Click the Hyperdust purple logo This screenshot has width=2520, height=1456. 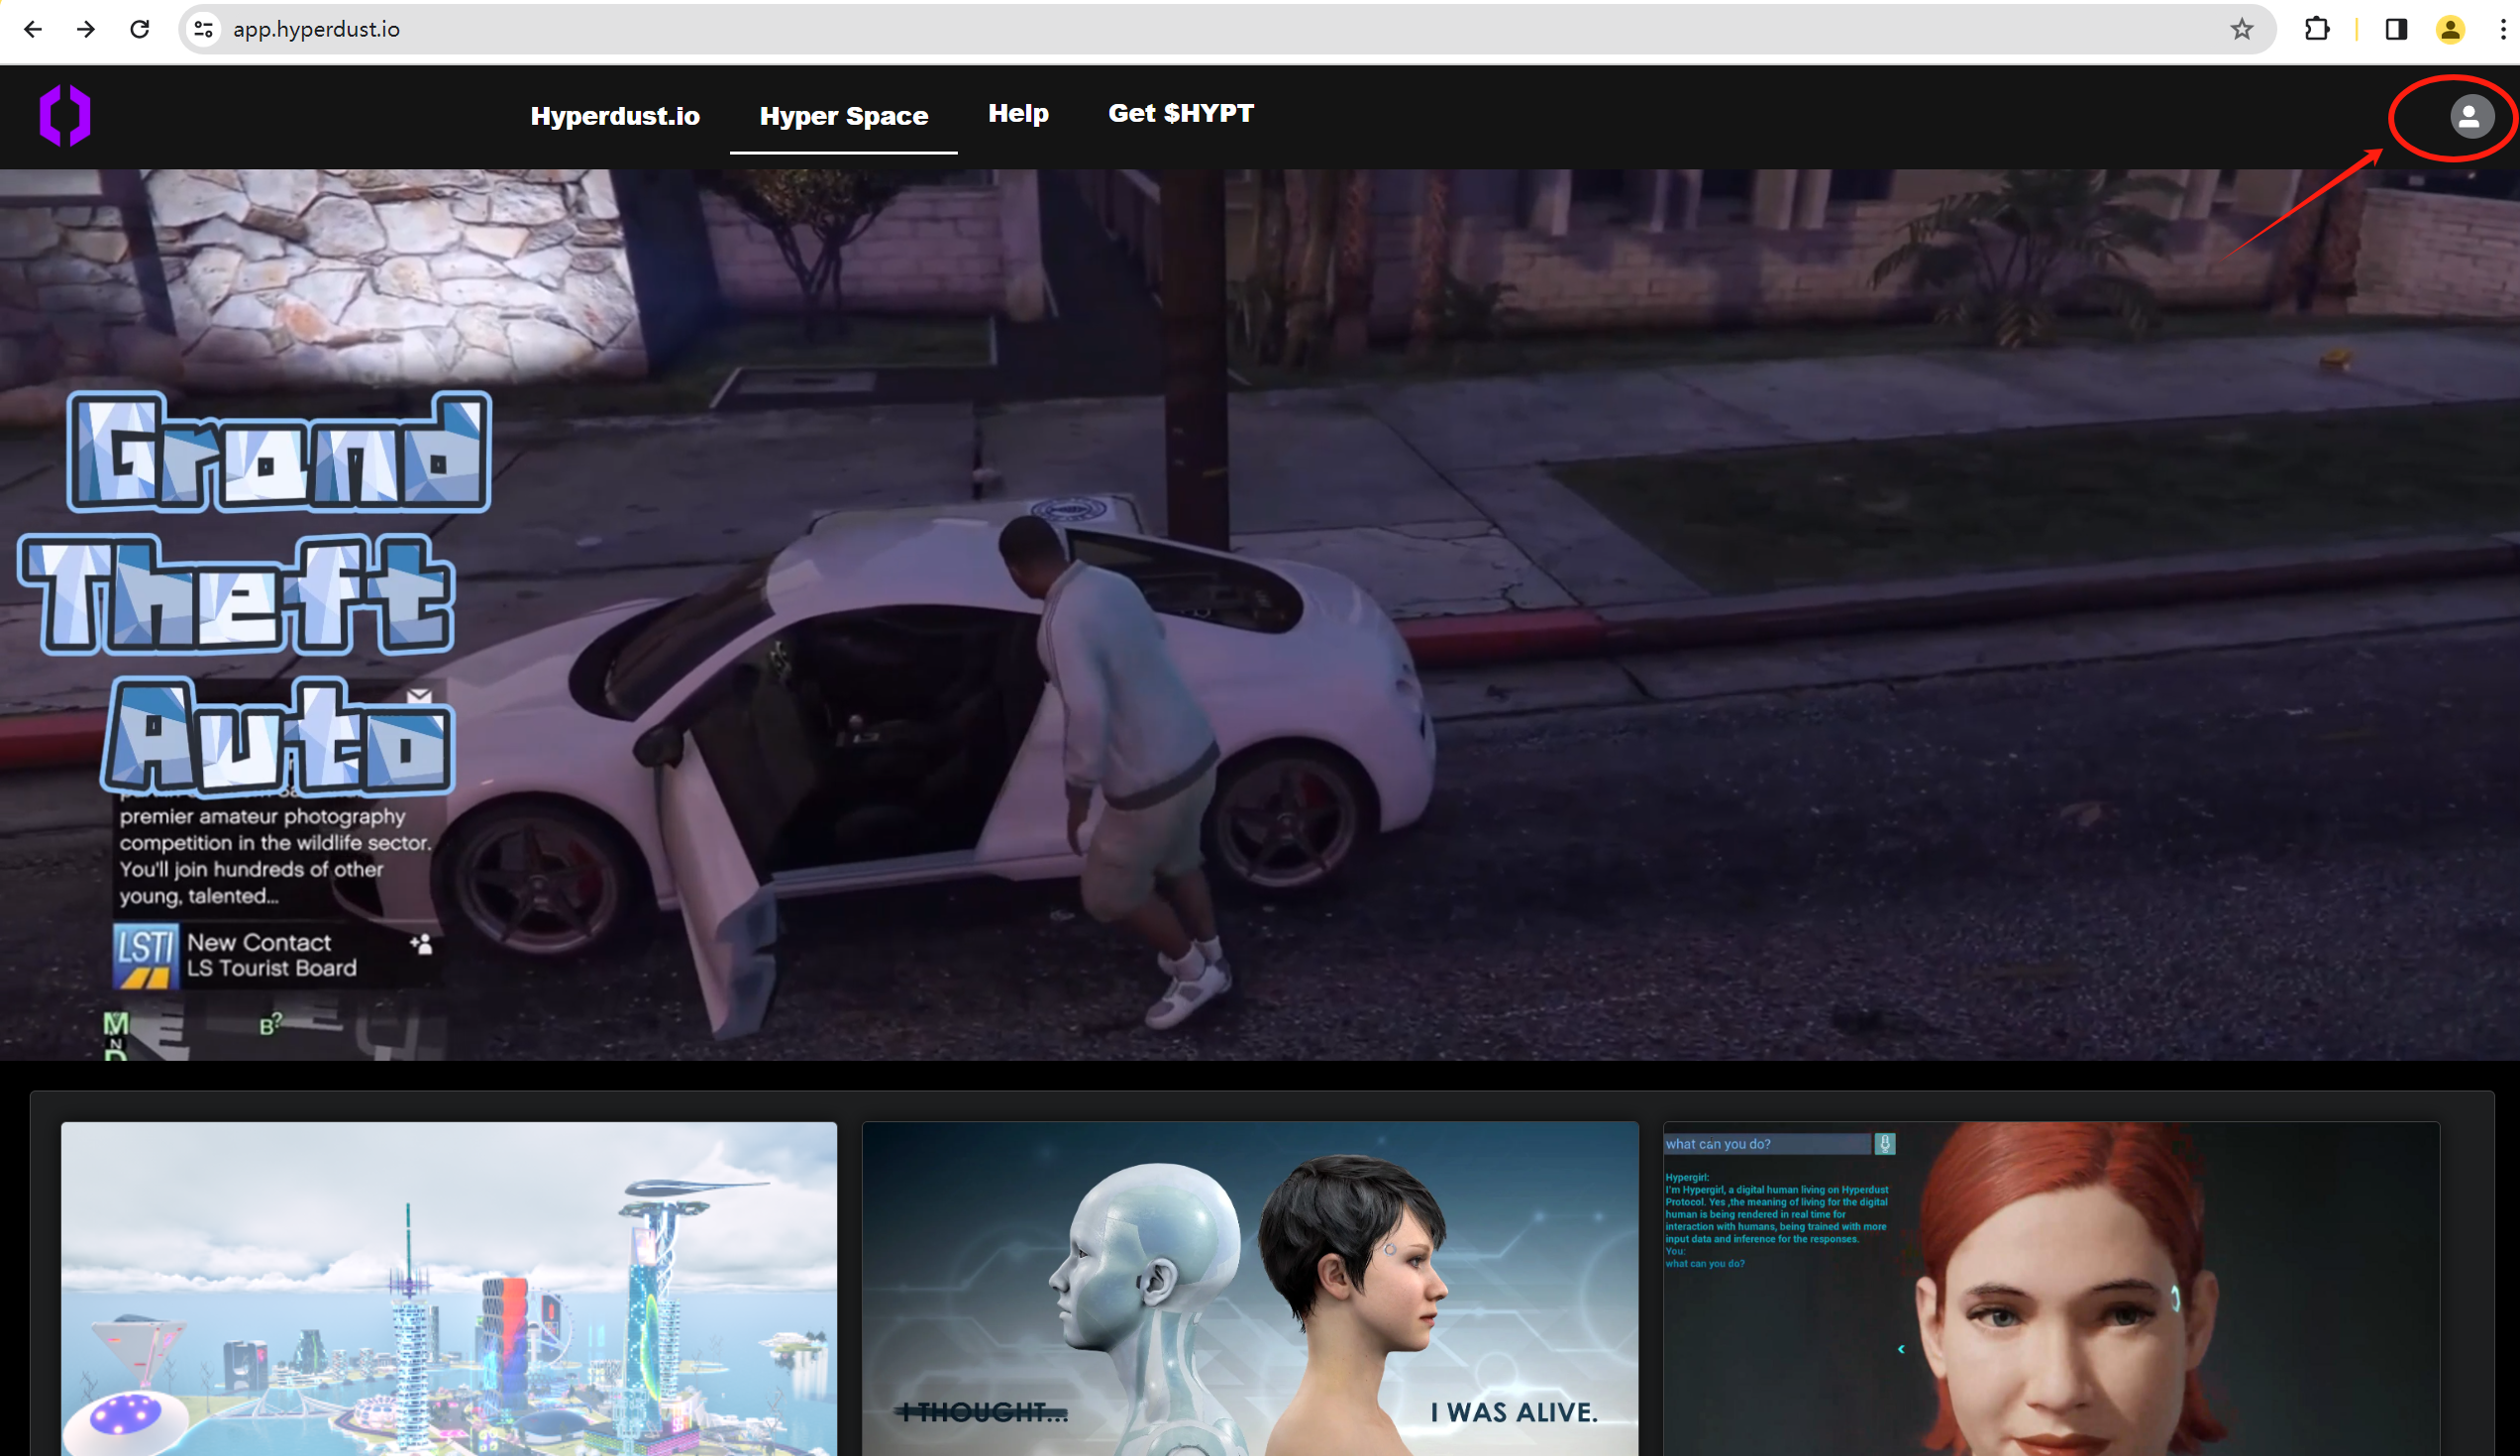[x=65, y=116]
